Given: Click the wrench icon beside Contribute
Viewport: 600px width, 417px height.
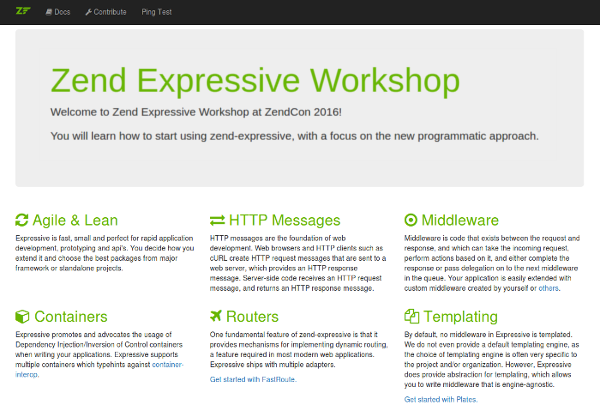Looking at the screenshot, I should 88,12.
